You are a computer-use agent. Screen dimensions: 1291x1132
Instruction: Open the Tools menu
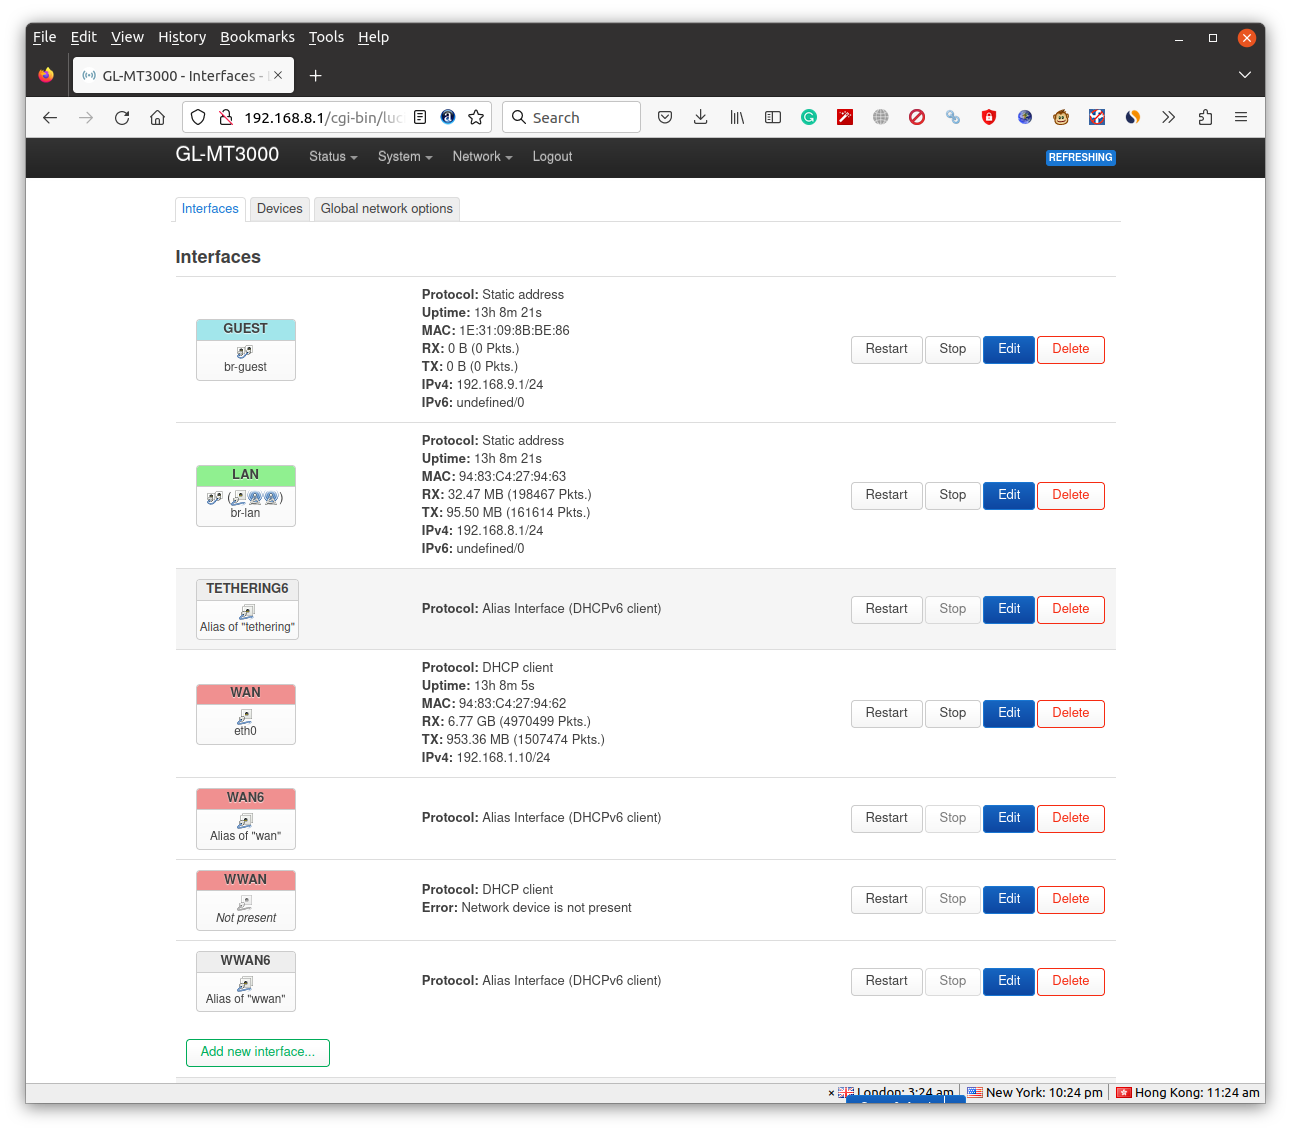coord(326,37)
